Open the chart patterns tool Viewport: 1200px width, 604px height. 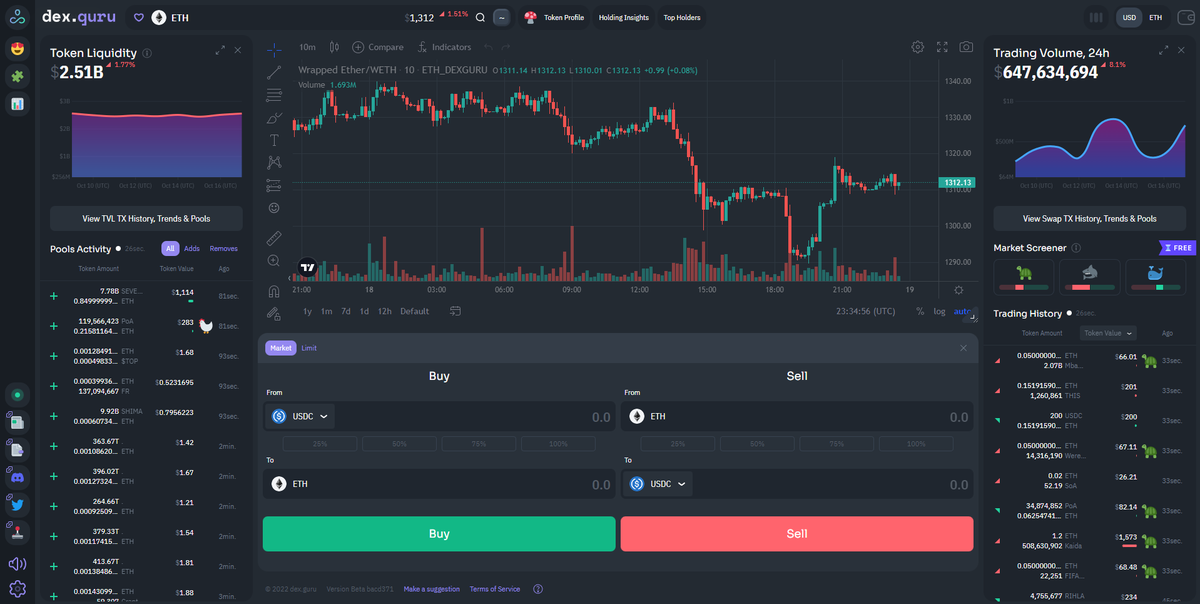coord(274,163)
